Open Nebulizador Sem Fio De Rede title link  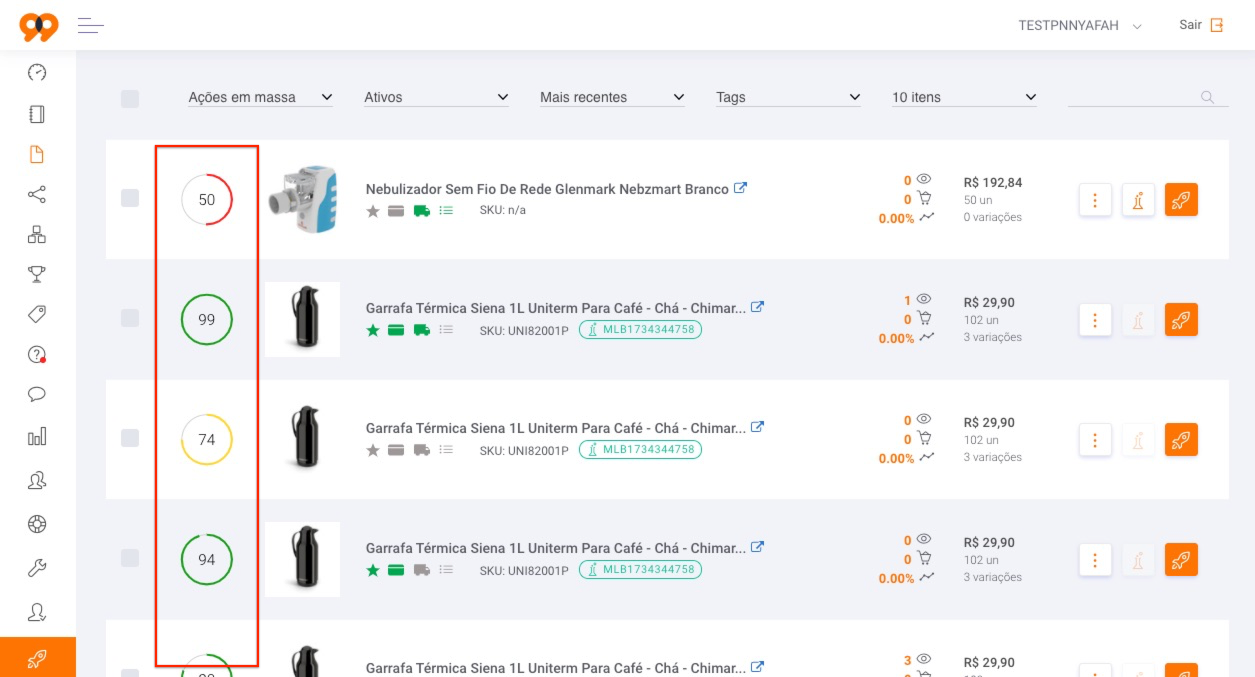[547, 189]
